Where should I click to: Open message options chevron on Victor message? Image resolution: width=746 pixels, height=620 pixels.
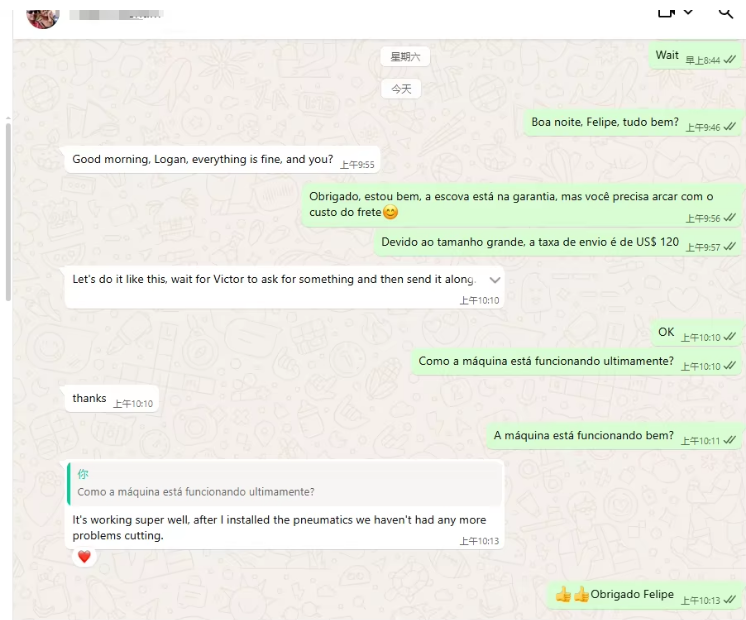pos(495,280)
